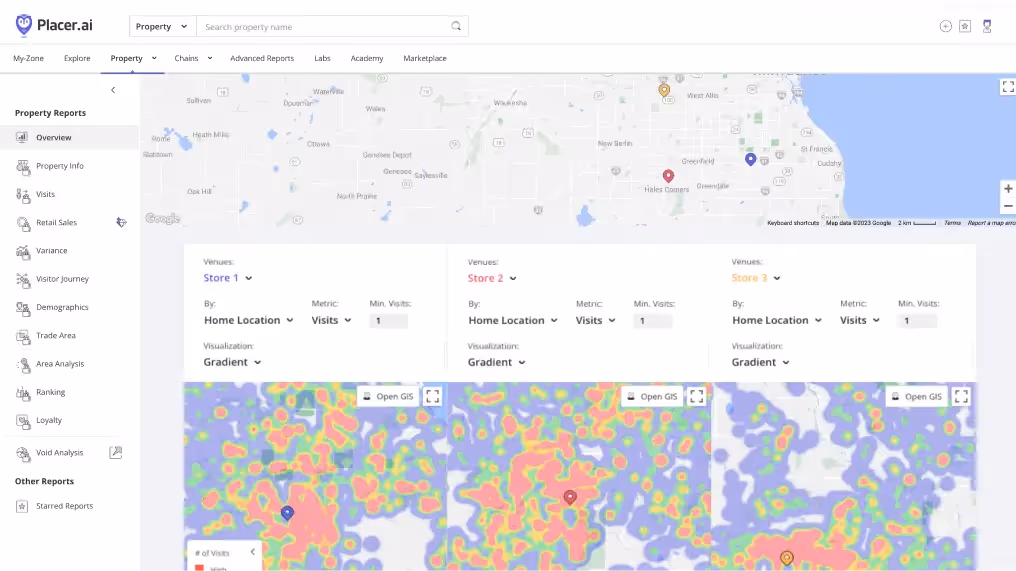Screen dimensions: 1016x571
Task: Open Store 2 Visits metric dropdown
Action: [595, 320]
